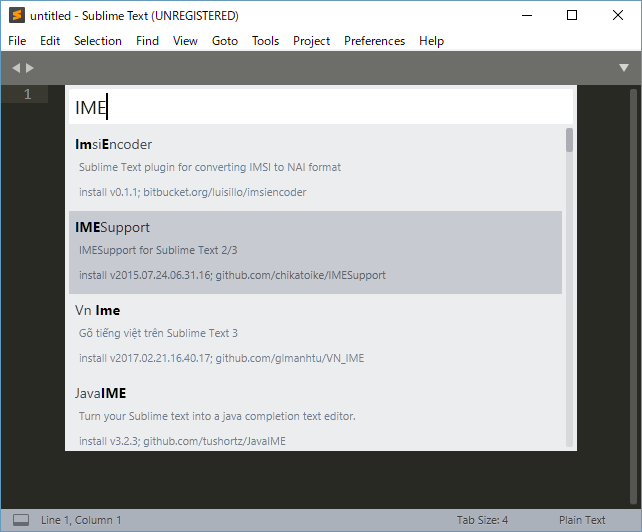This screenshot has width=642, height=532.
Task: Change the Tab Size: 4 setting
Action: pyautogui.click(x=482, y=520)
